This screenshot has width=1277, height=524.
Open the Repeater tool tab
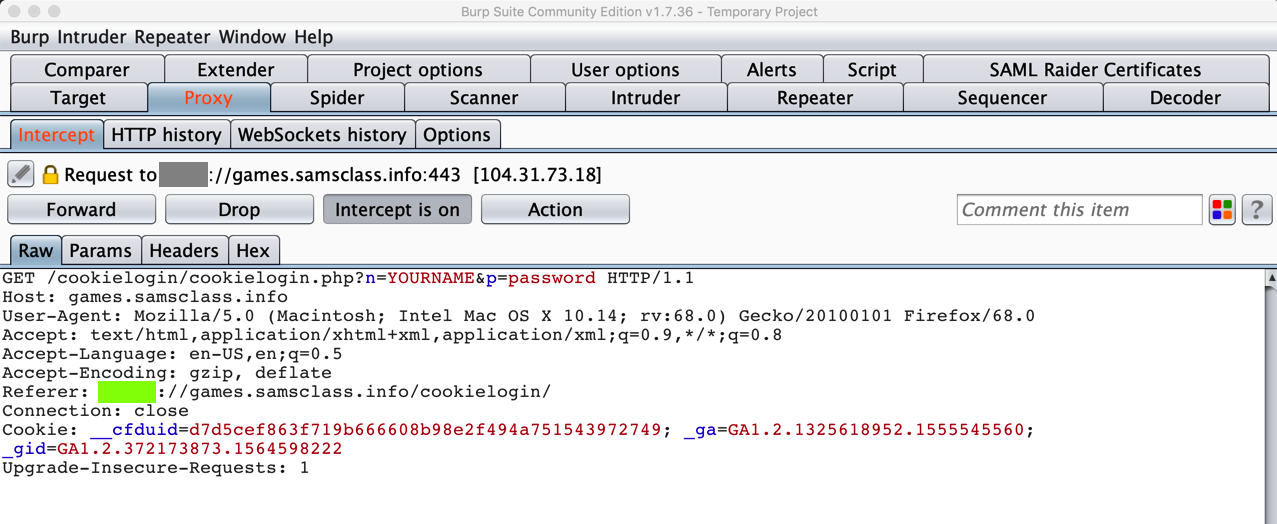click(x=814, y=98)
